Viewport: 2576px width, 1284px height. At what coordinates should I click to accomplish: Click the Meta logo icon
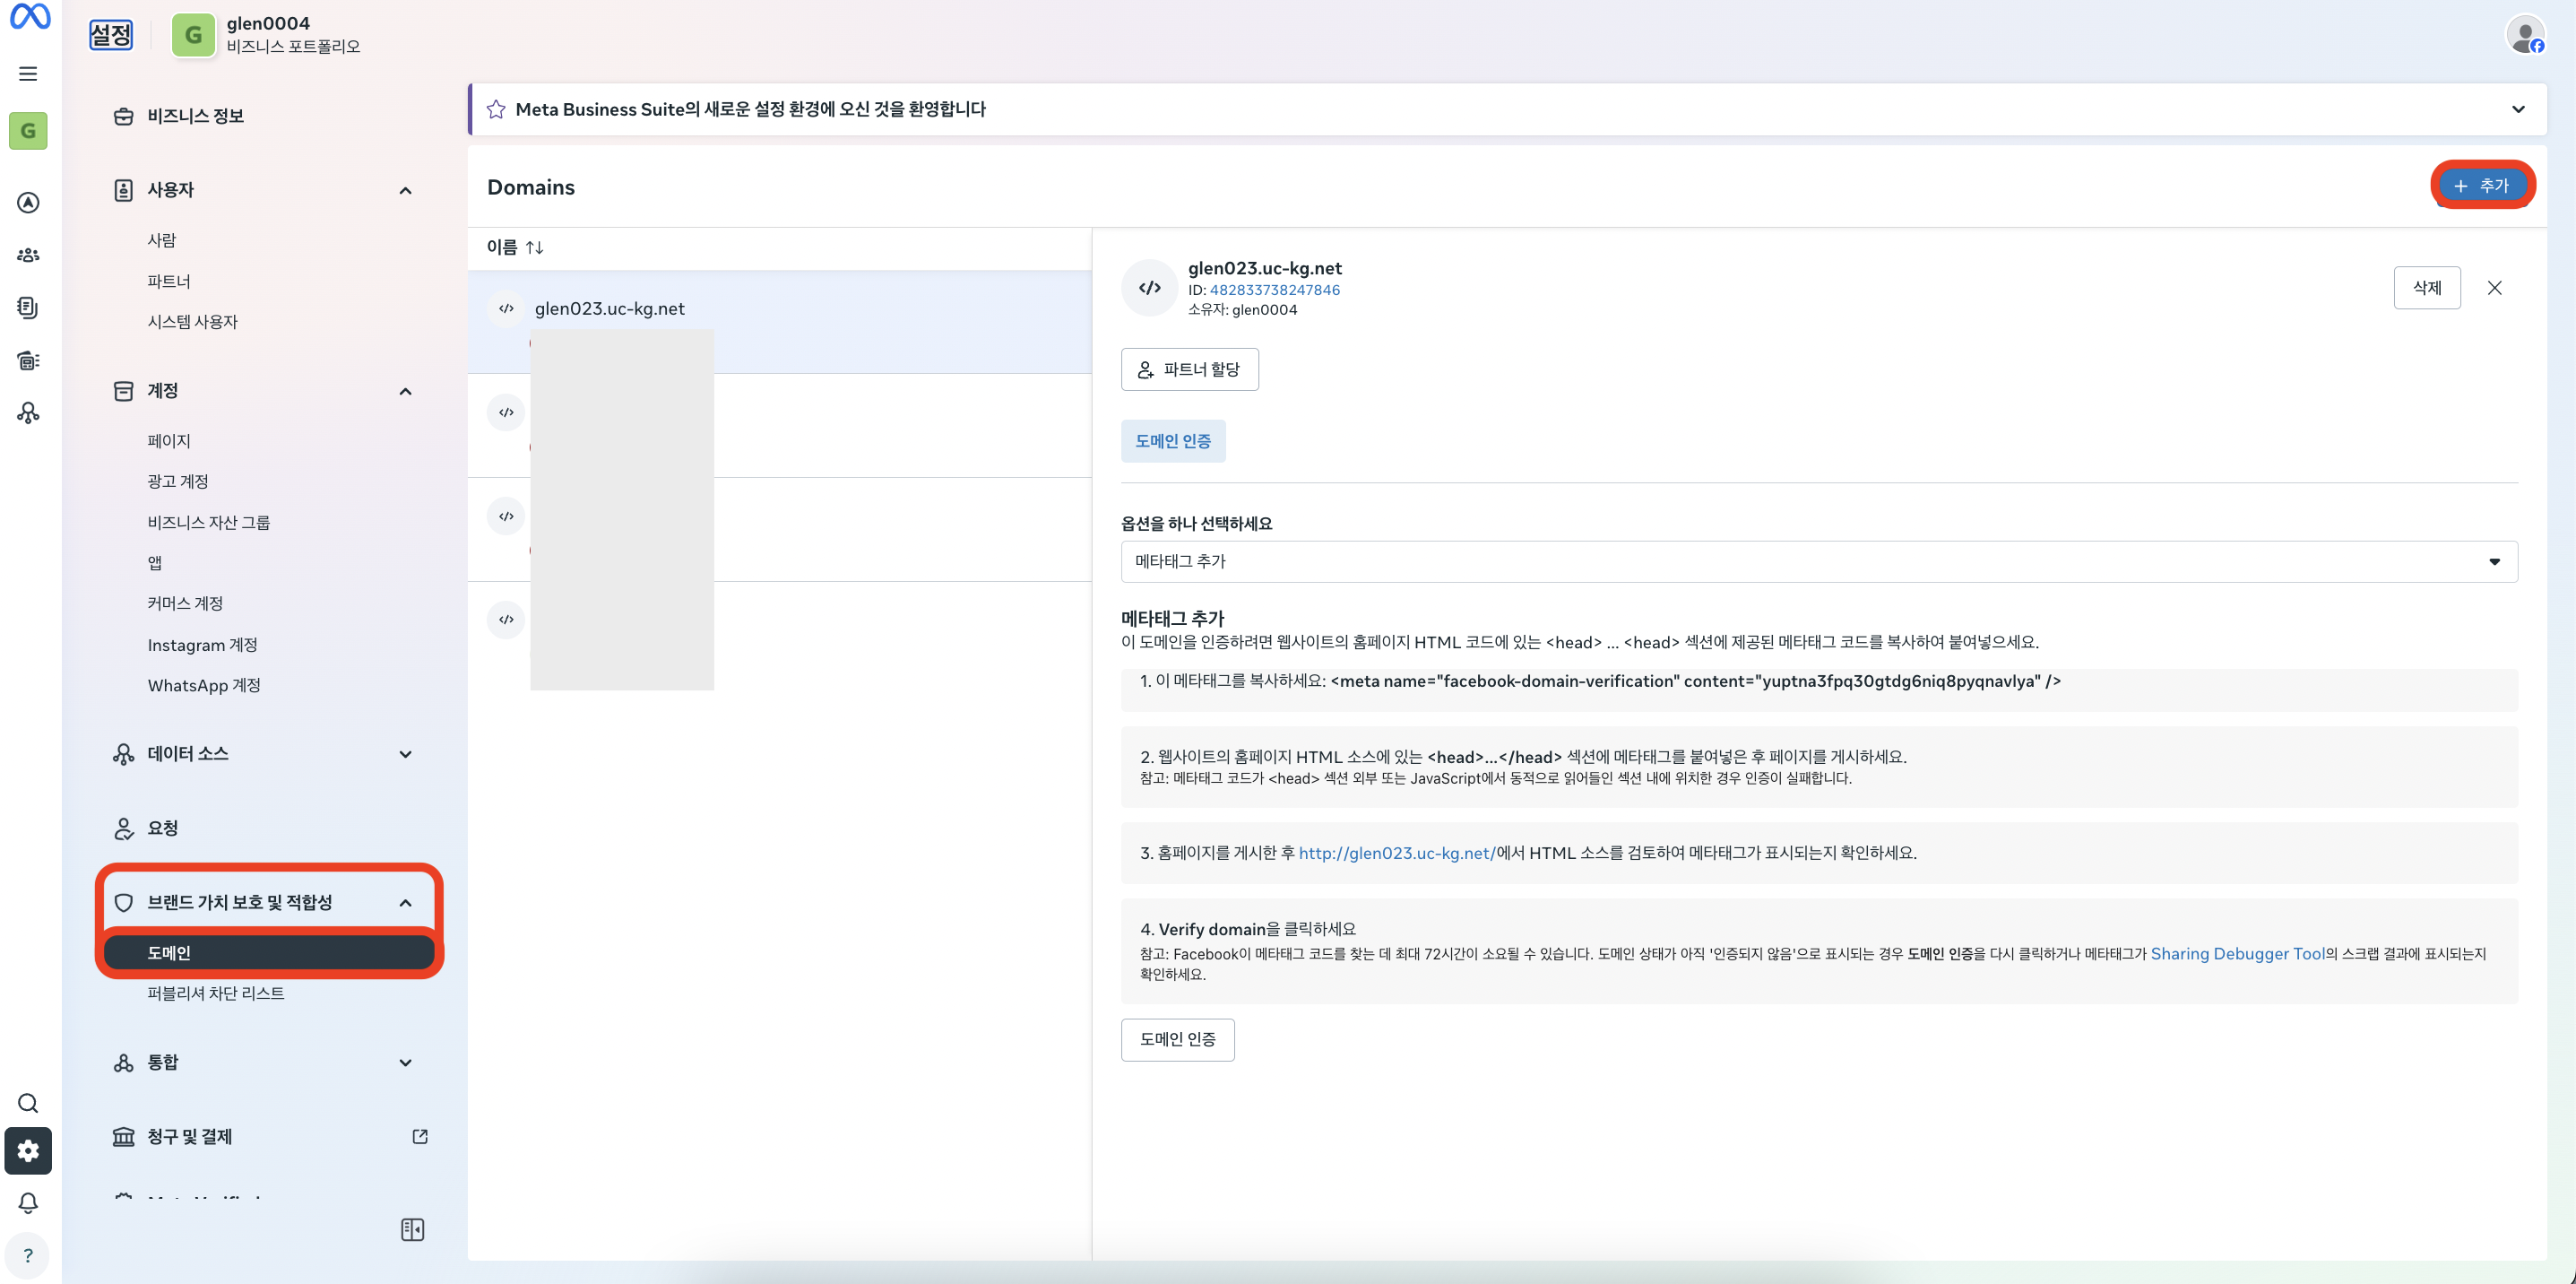click(x=30, y=17)
